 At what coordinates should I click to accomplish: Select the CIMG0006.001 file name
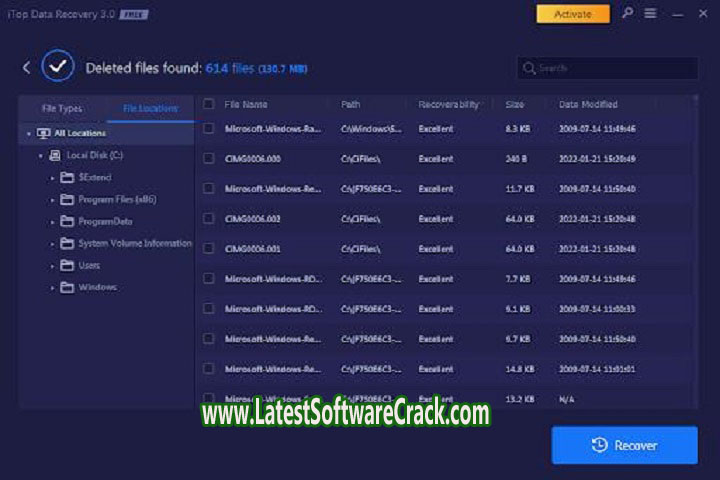(x=253, y=249)
